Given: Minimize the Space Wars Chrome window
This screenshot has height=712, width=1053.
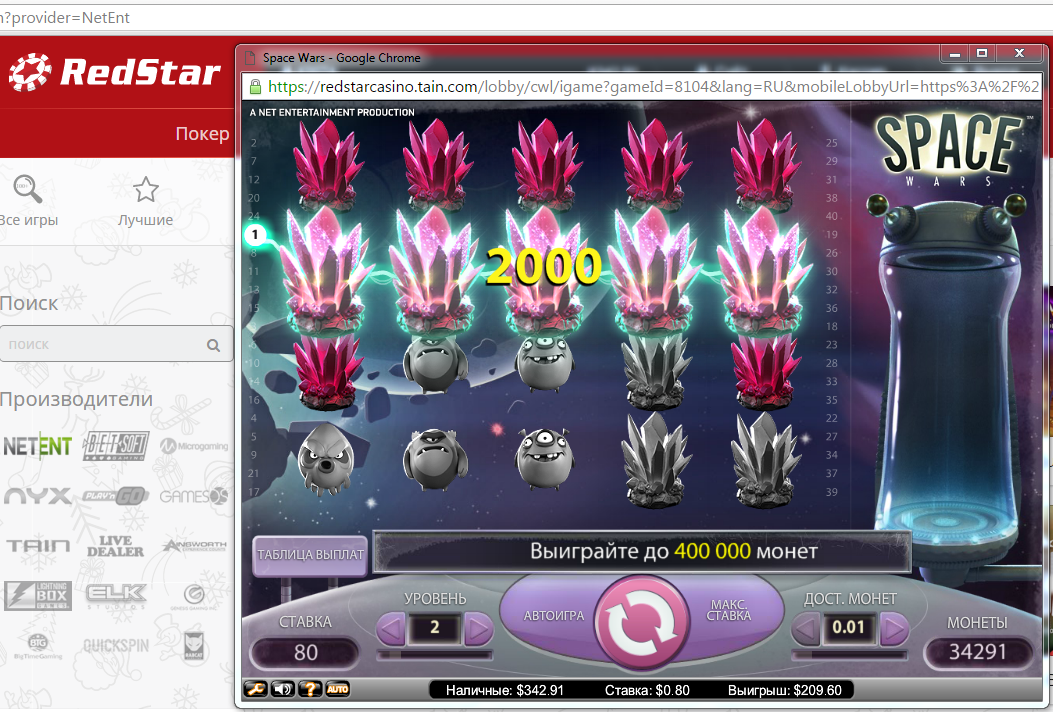Looking at the screenshot, I should click(954, 53).
